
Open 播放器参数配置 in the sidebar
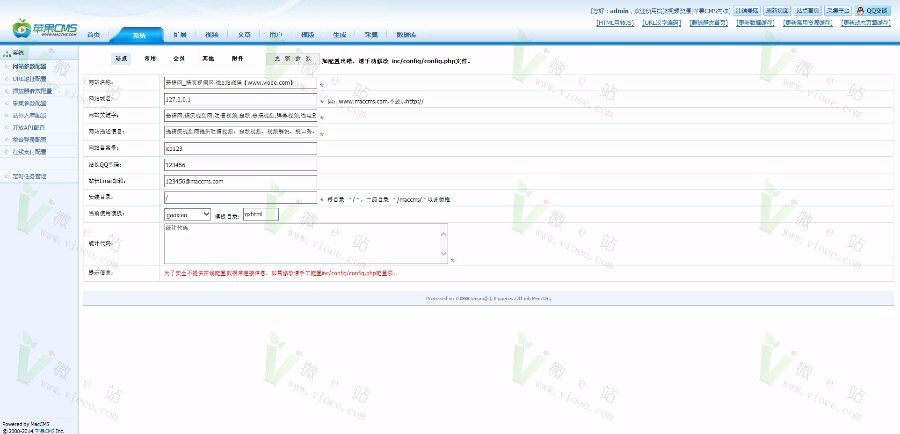point(32,91)
